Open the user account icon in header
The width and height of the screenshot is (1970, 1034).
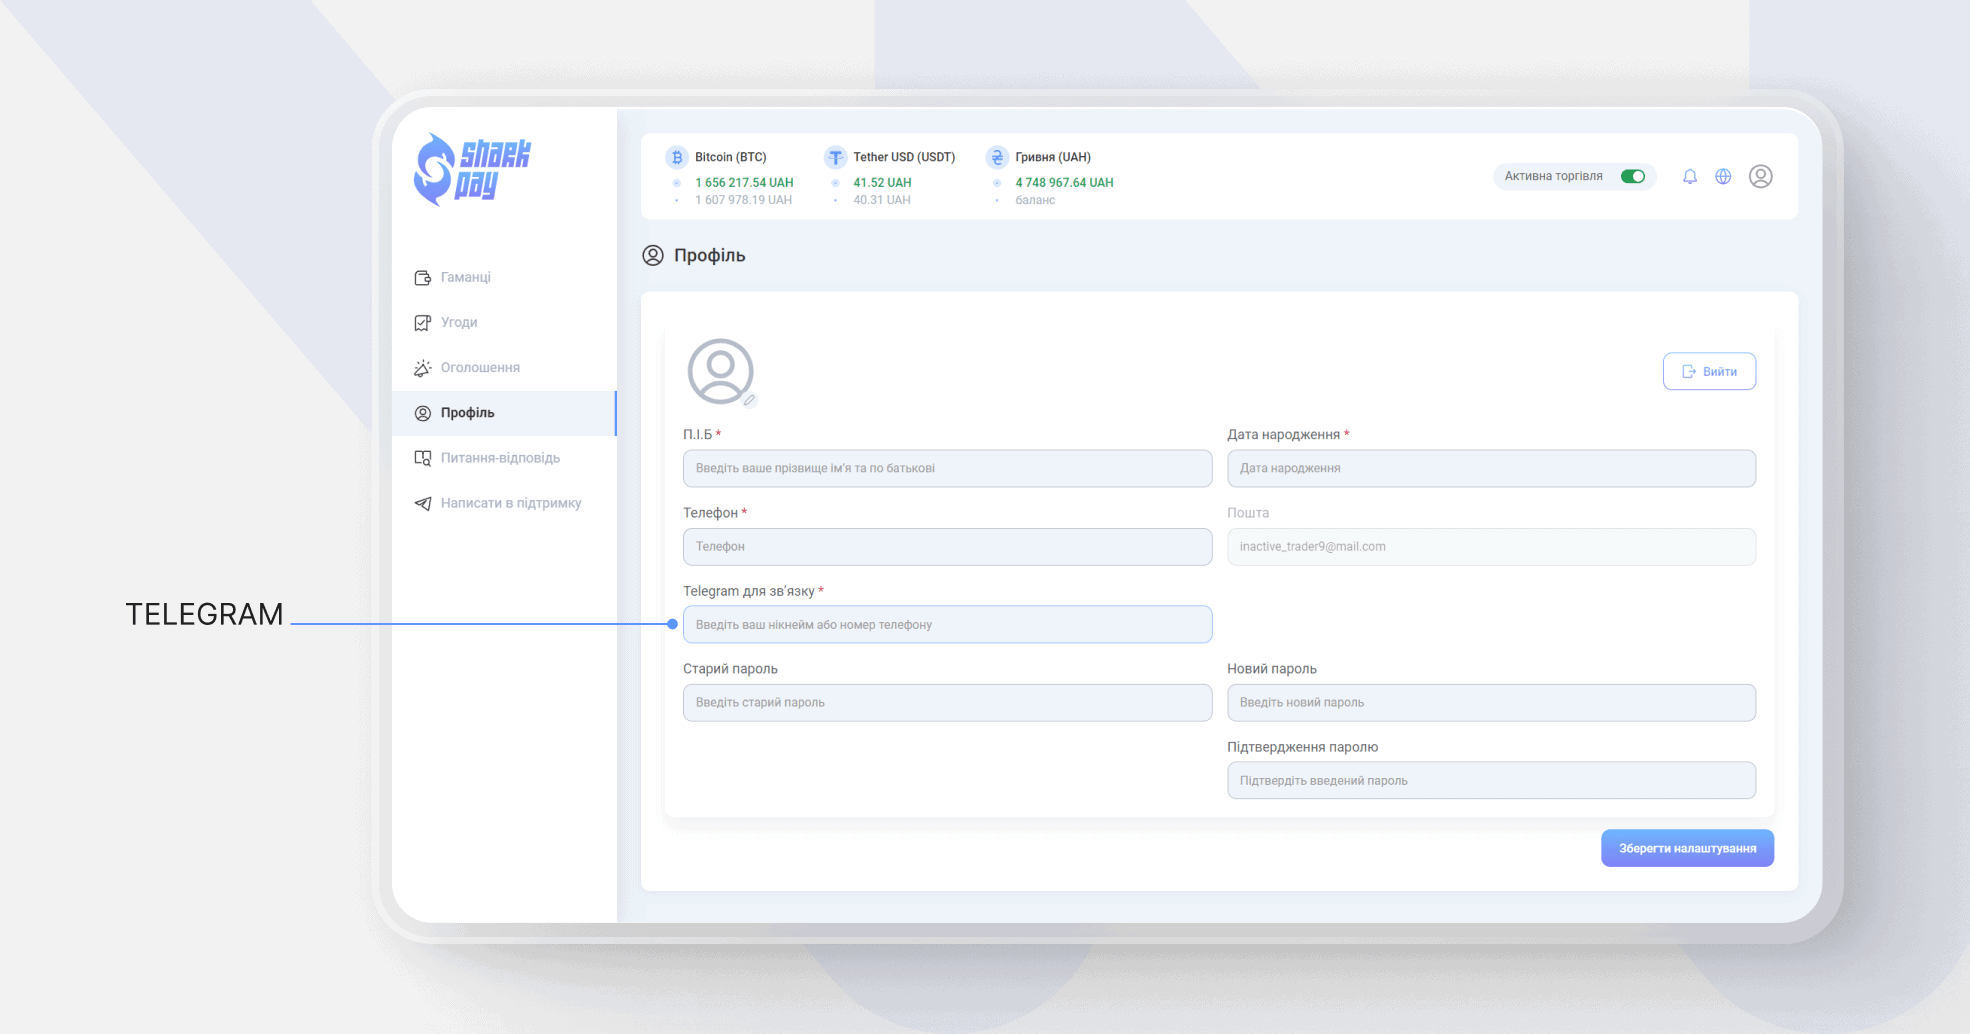pos(1760,176)
